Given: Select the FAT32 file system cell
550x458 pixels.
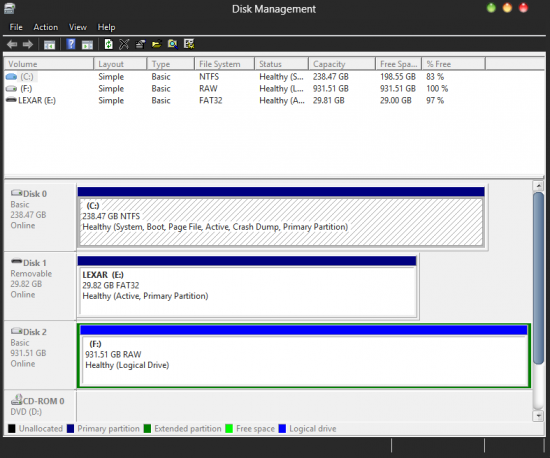Looking at the screenshot, I should (210, 100).
